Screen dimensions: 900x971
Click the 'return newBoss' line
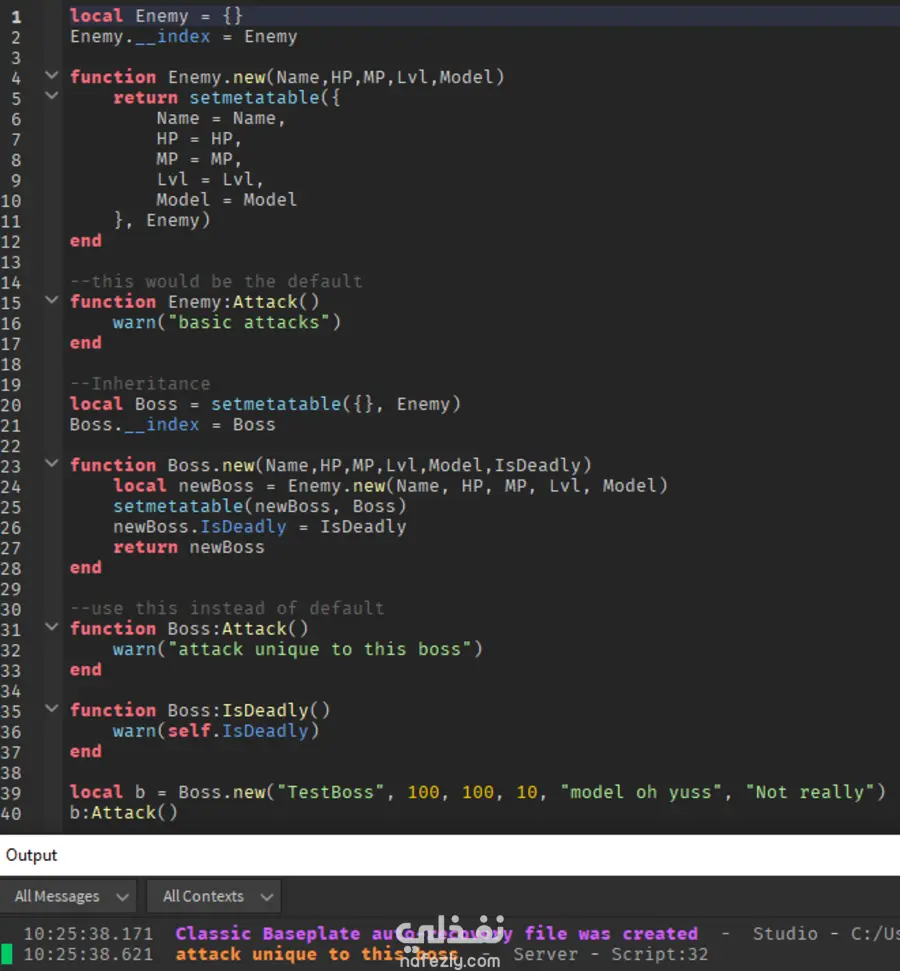[x=189, y=547]
